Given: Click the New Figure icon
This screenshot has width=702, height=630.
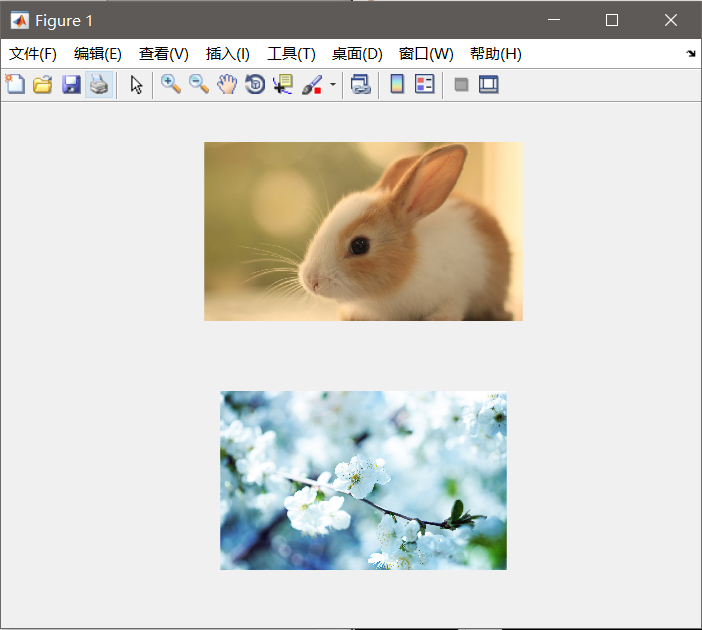Looking at the screenshot, I should pyautogui.click(x=15, y=84).
